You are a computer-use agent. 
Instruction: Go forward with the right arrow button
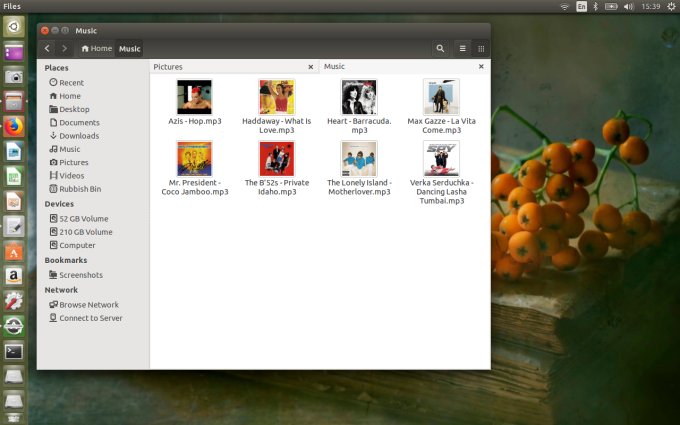click(x=65, y=48)
